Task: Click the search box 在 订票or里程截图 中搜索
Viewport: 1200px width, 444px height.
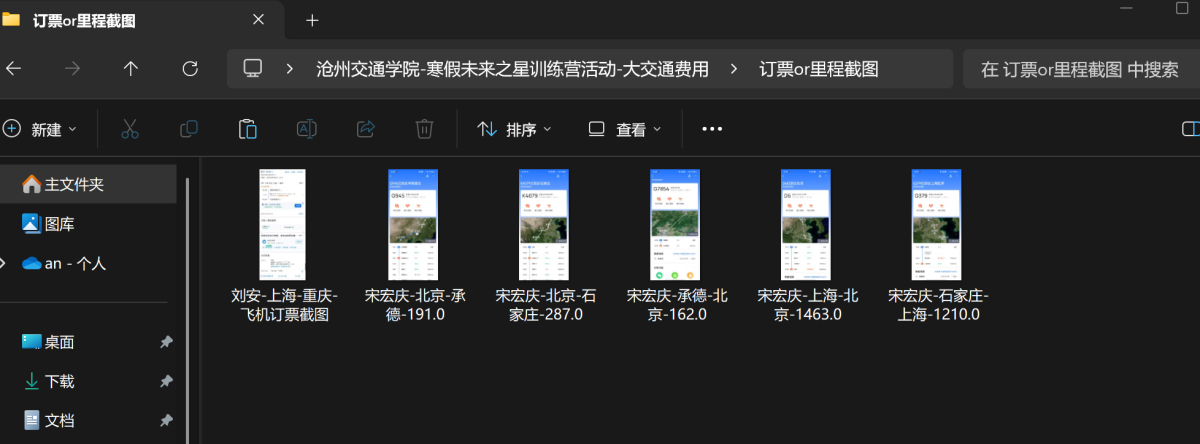Action: pyautogui.click(x=1080, y=69)
